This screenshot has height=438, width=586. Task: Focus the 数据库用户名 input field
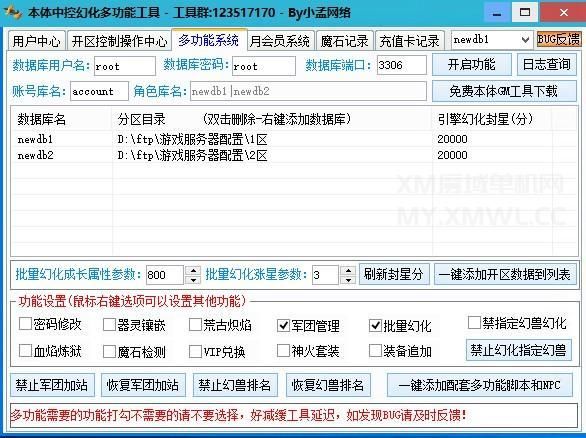(x=124, y=66)
